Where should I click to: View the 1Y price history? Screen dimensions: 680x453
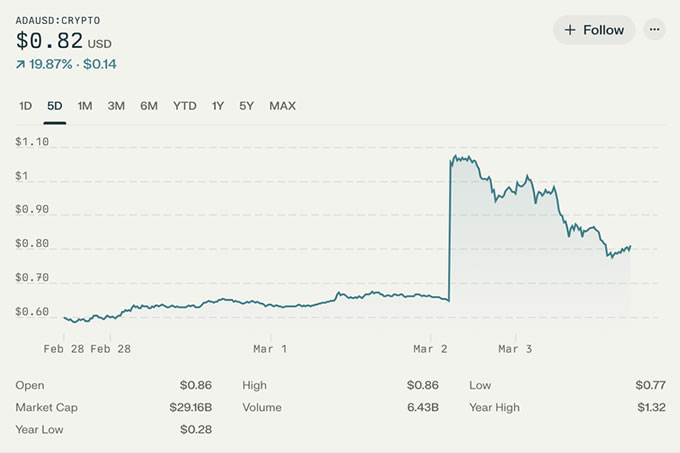click(x=218, y=106)
